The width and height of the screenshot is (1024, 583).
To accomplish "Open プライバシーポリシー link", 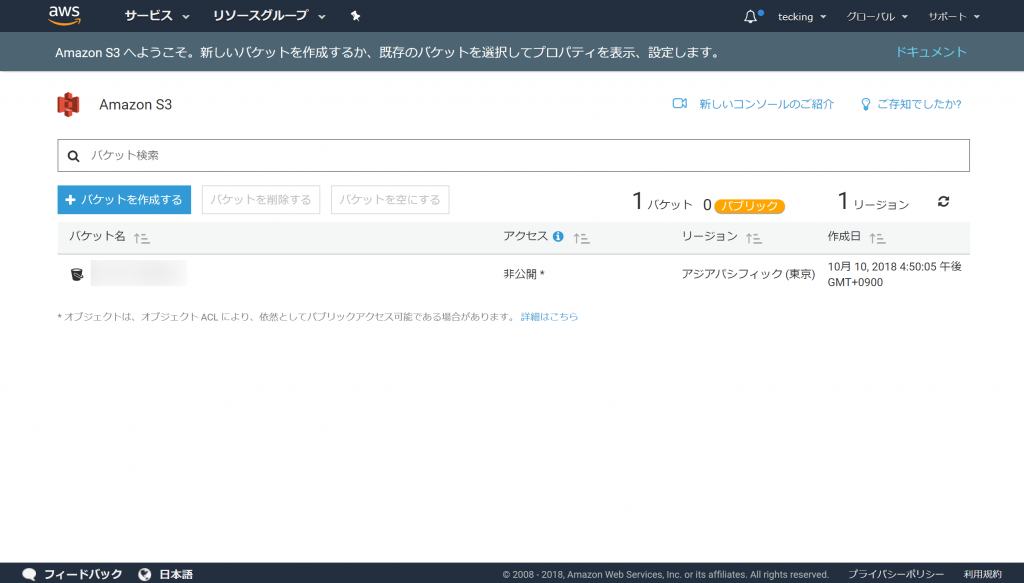I will click(896, 575).
